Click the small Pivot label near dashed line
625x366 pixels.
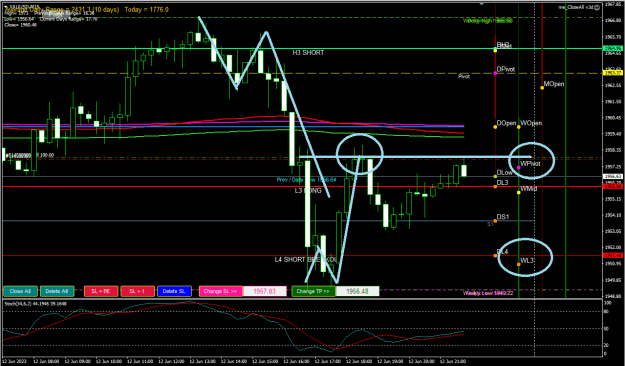point(464,76)
